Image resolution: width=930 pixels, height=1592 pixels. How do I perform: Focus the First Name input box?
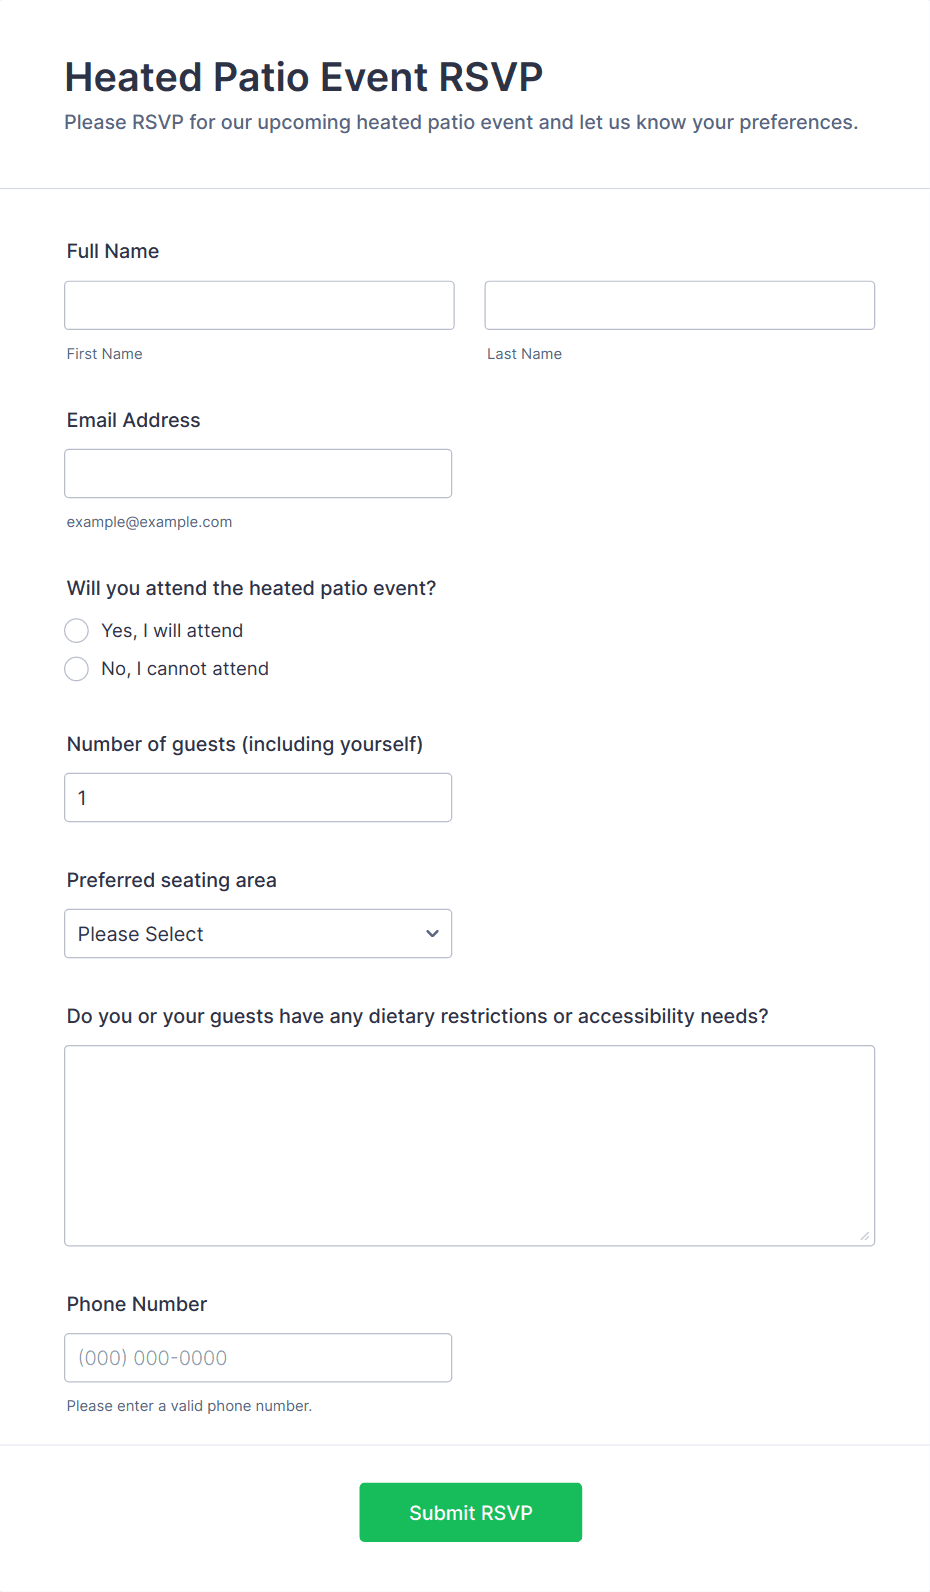[259, 306]
